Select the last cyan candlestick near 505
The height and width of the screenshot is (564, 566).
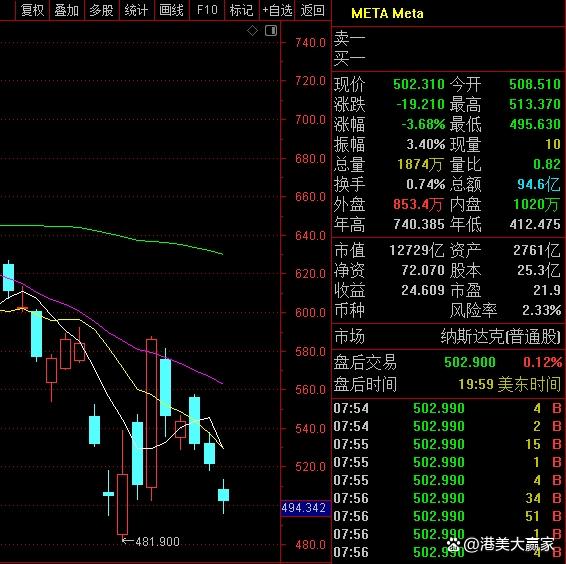click(x=223, y=495)
